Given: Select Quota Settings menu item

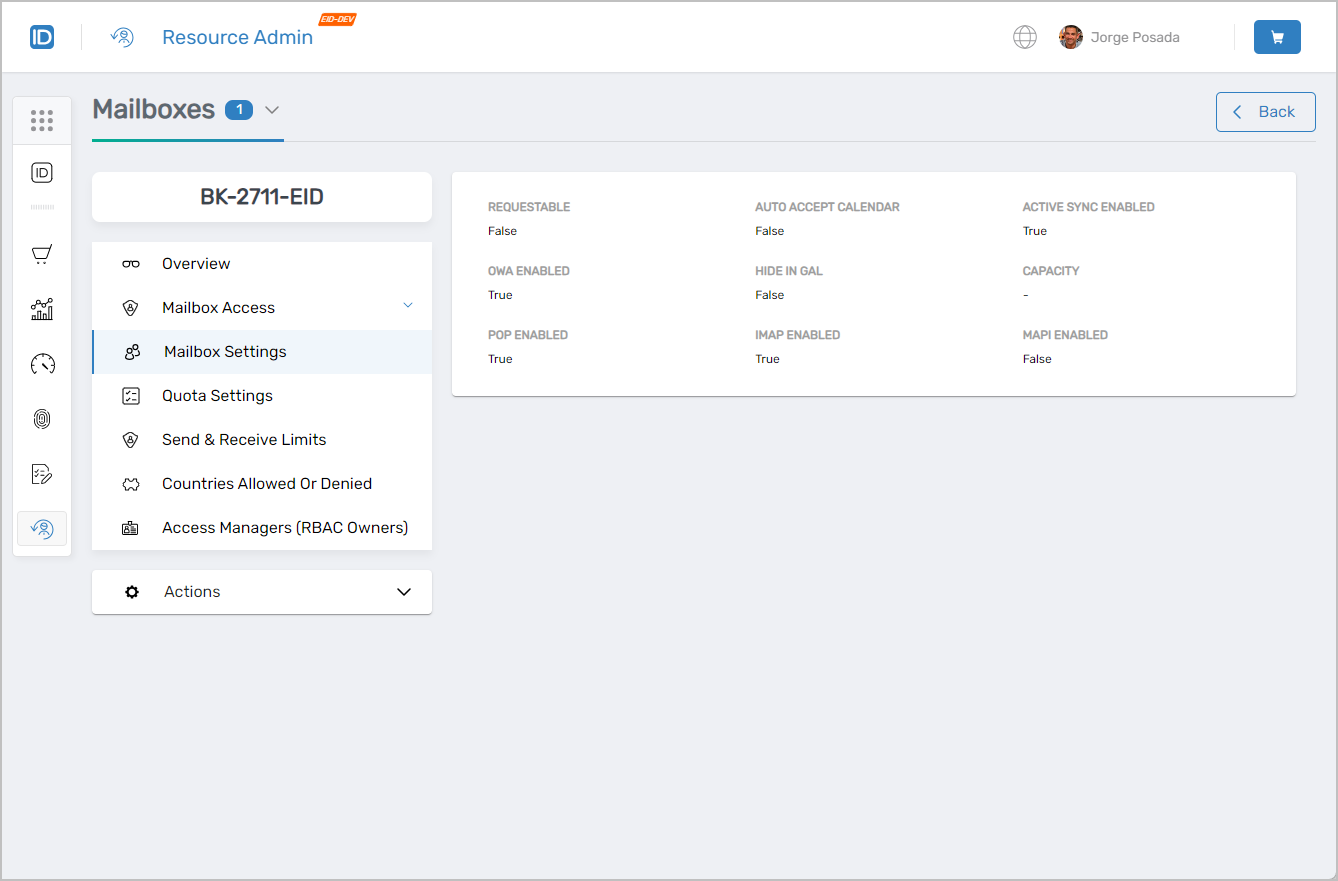Looking at the screenshot, I should (217, 396).
